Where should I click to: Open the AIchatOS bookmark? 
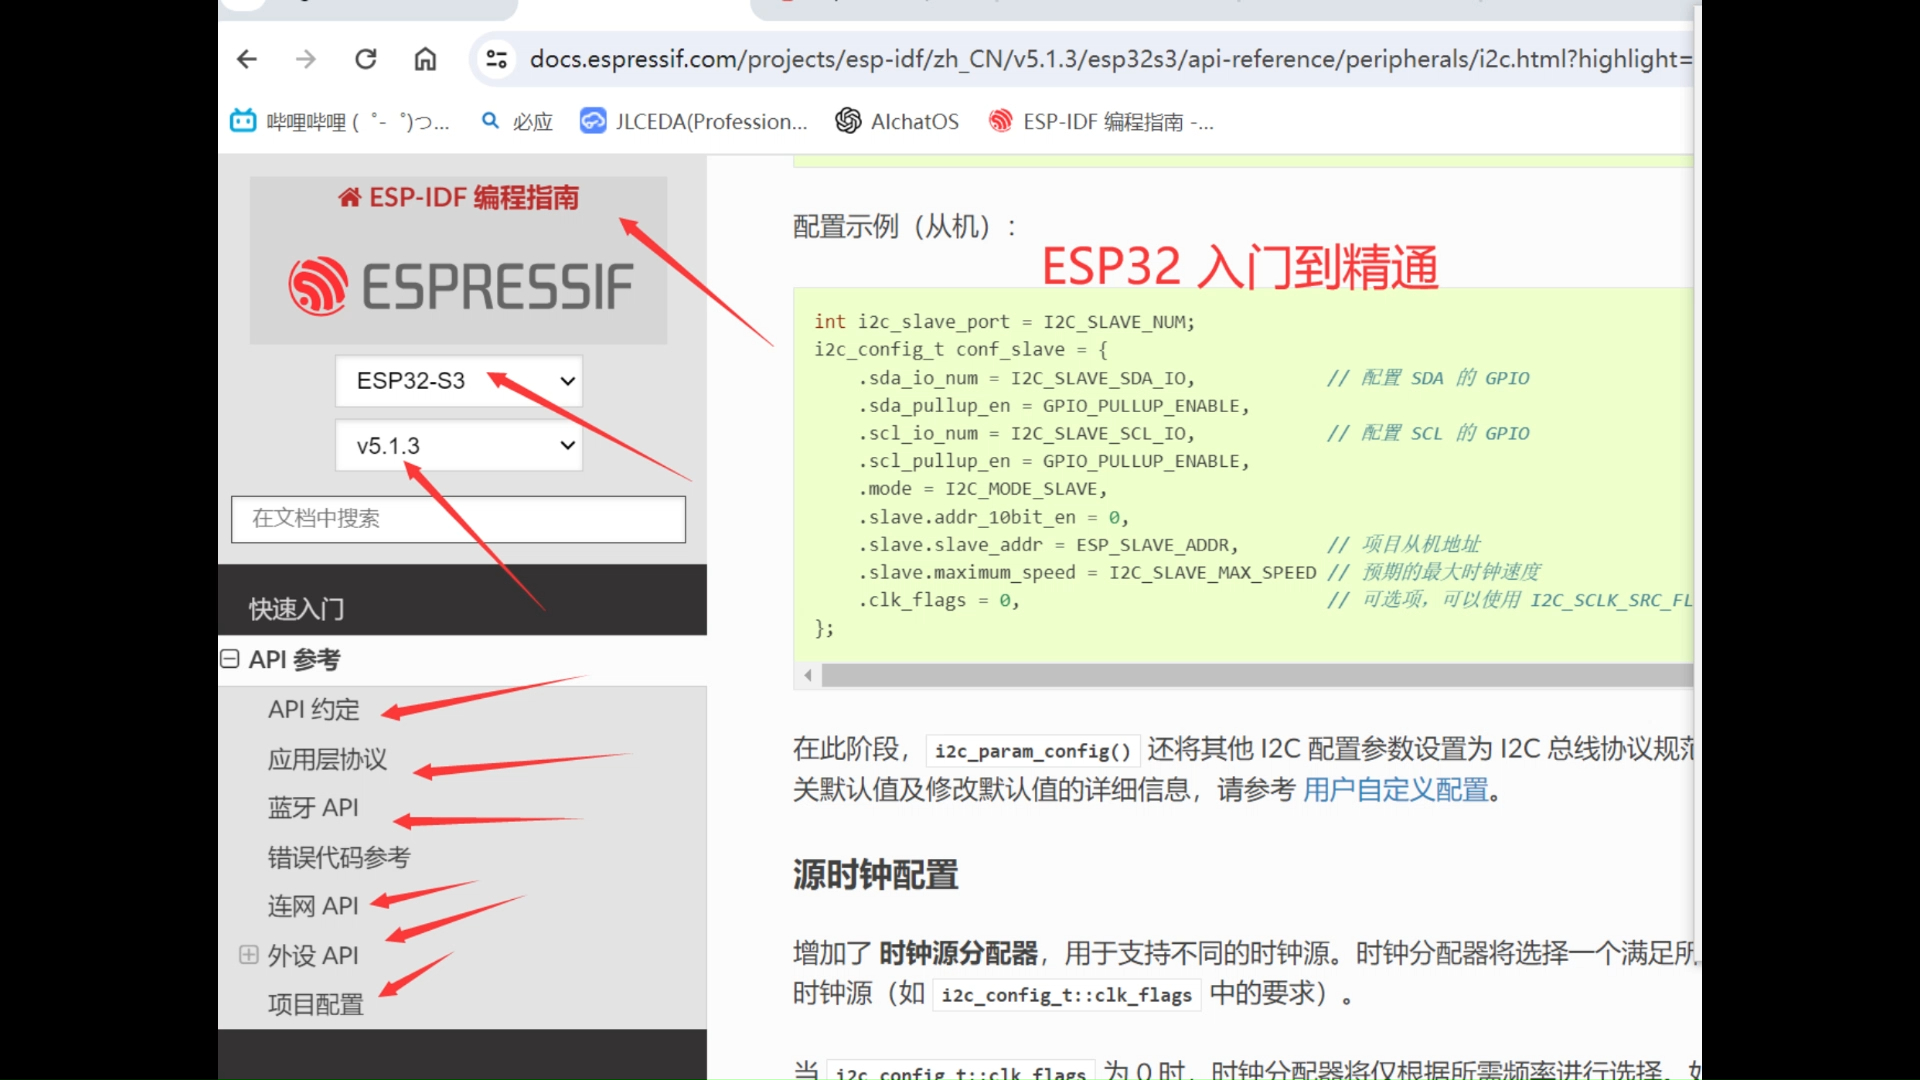click(897, 121)
